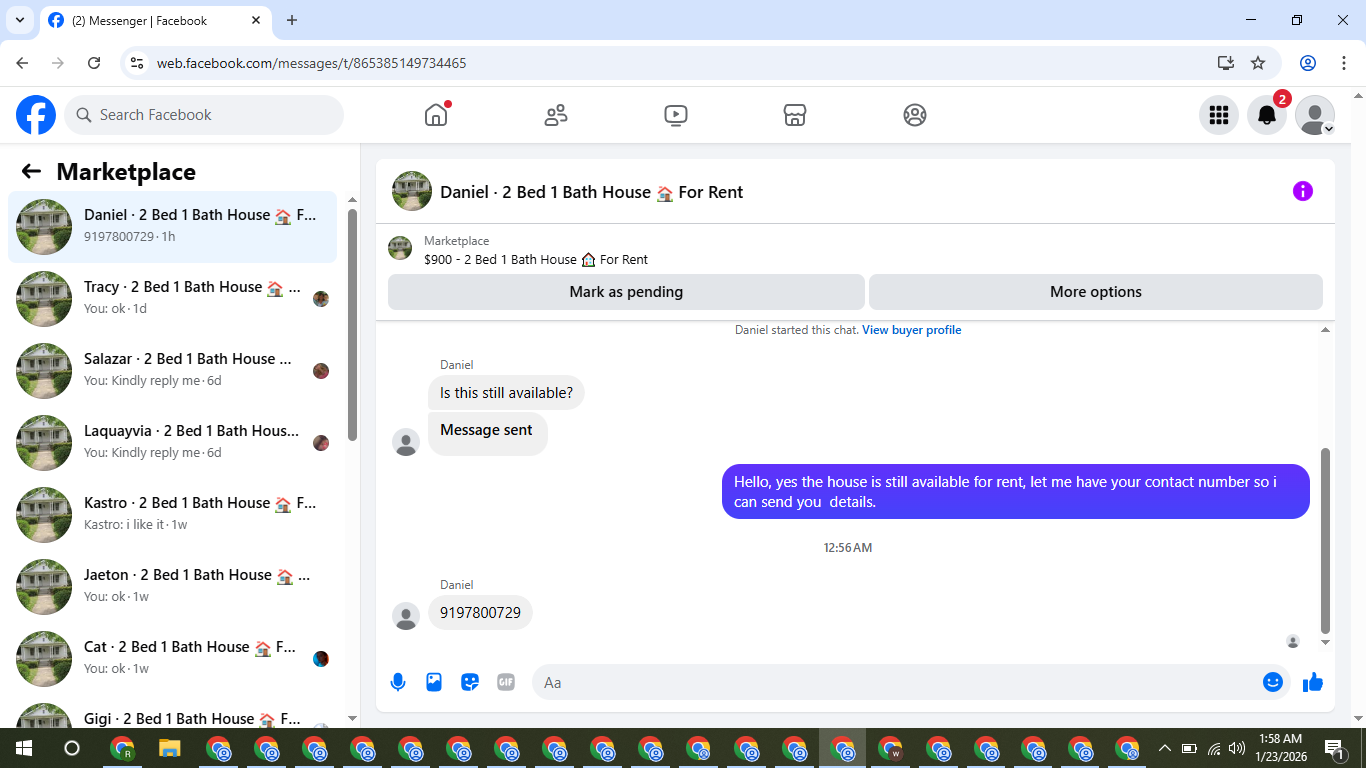The width and height of the screenshot is (1366, 768).
Task: View site information icon in address bar
Action: 138,63
